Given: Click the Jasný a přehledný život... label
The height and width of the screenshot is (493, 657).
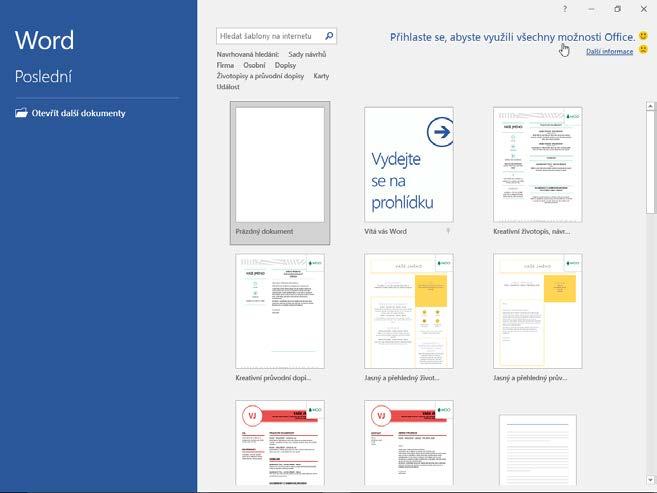Looking at the screenshot, I should click(x=402, y=378).
